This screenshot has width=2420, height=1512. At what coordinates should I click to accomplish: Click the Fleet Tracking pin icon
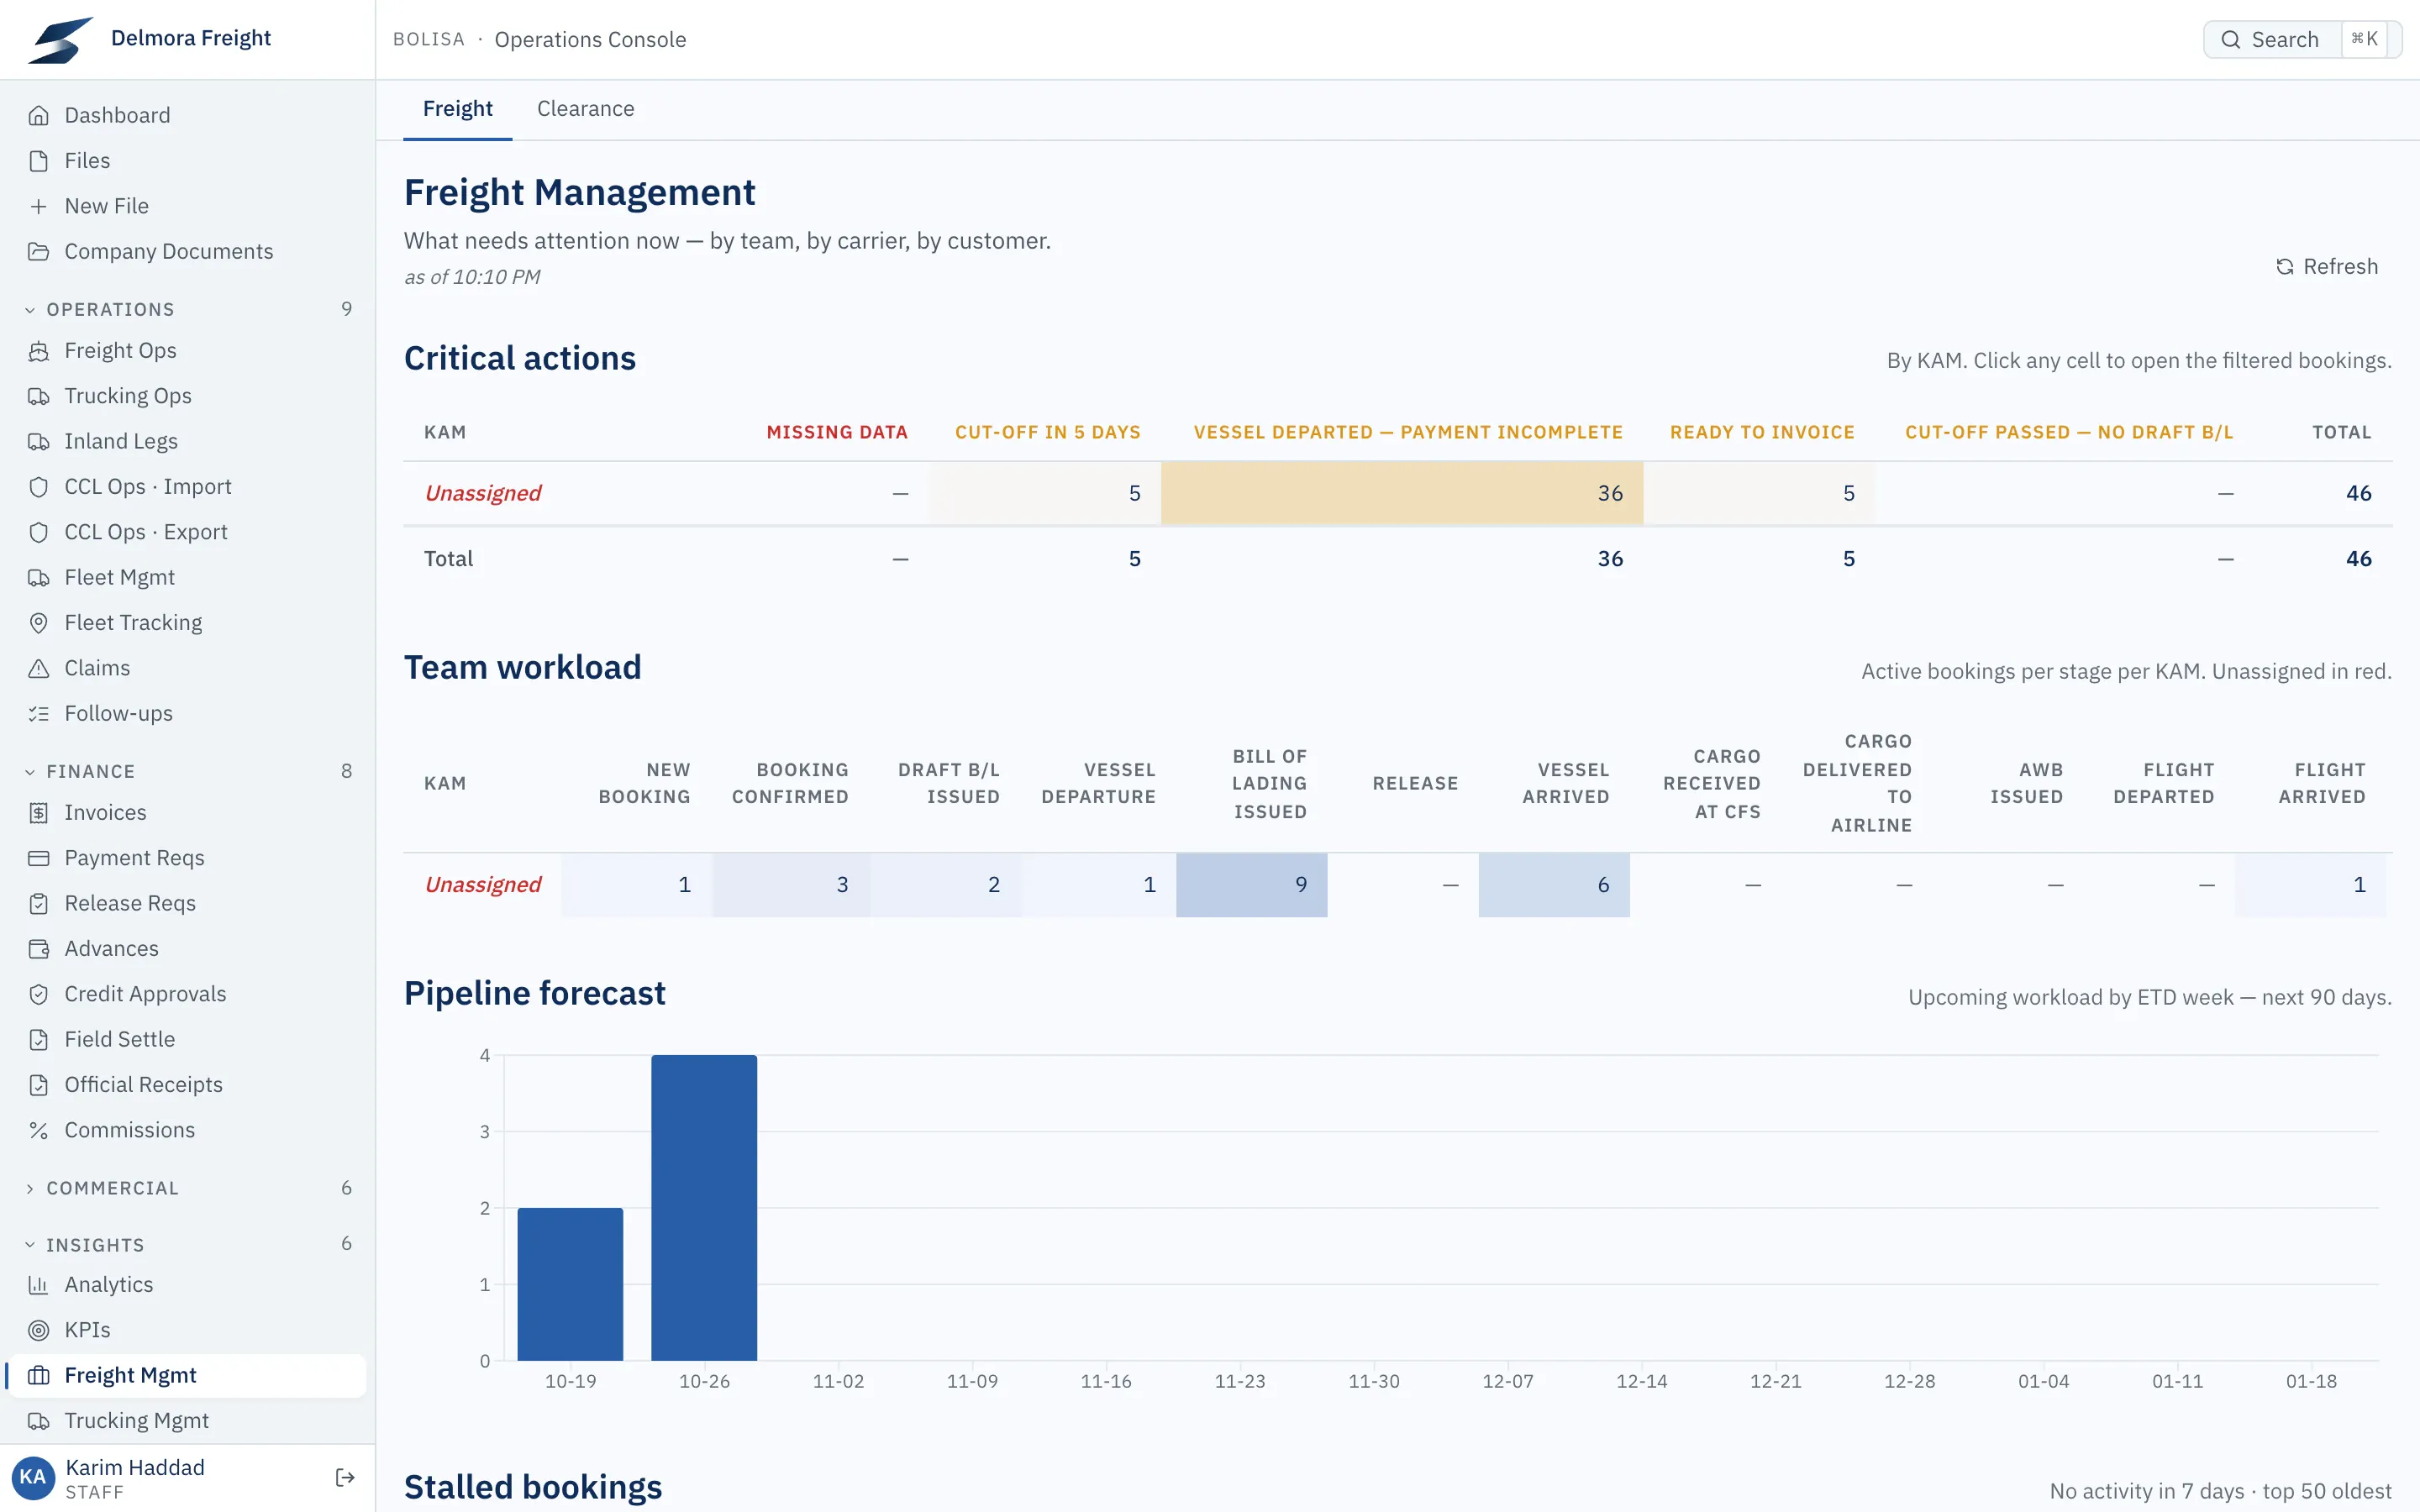click(38, 623)
